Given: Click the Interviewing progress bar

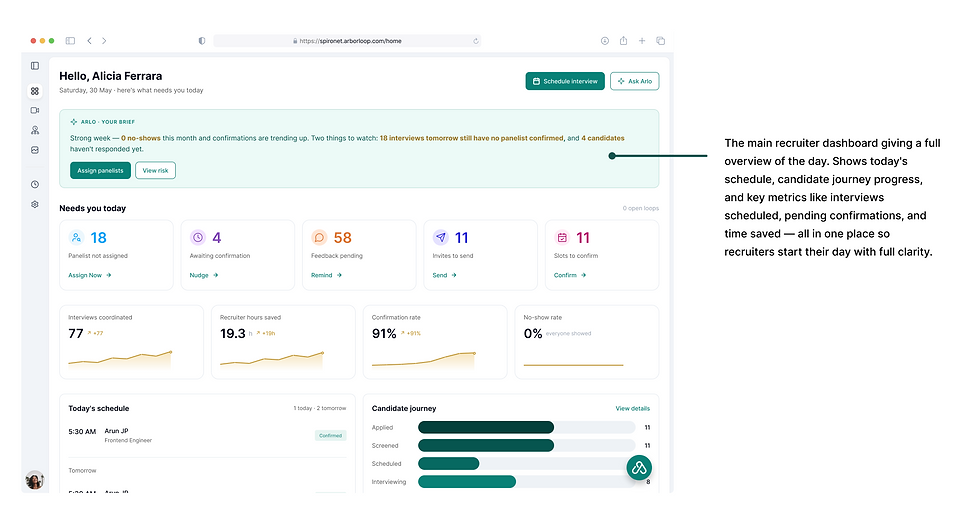Looking at the screenshot, I should [x=527, y=481].
